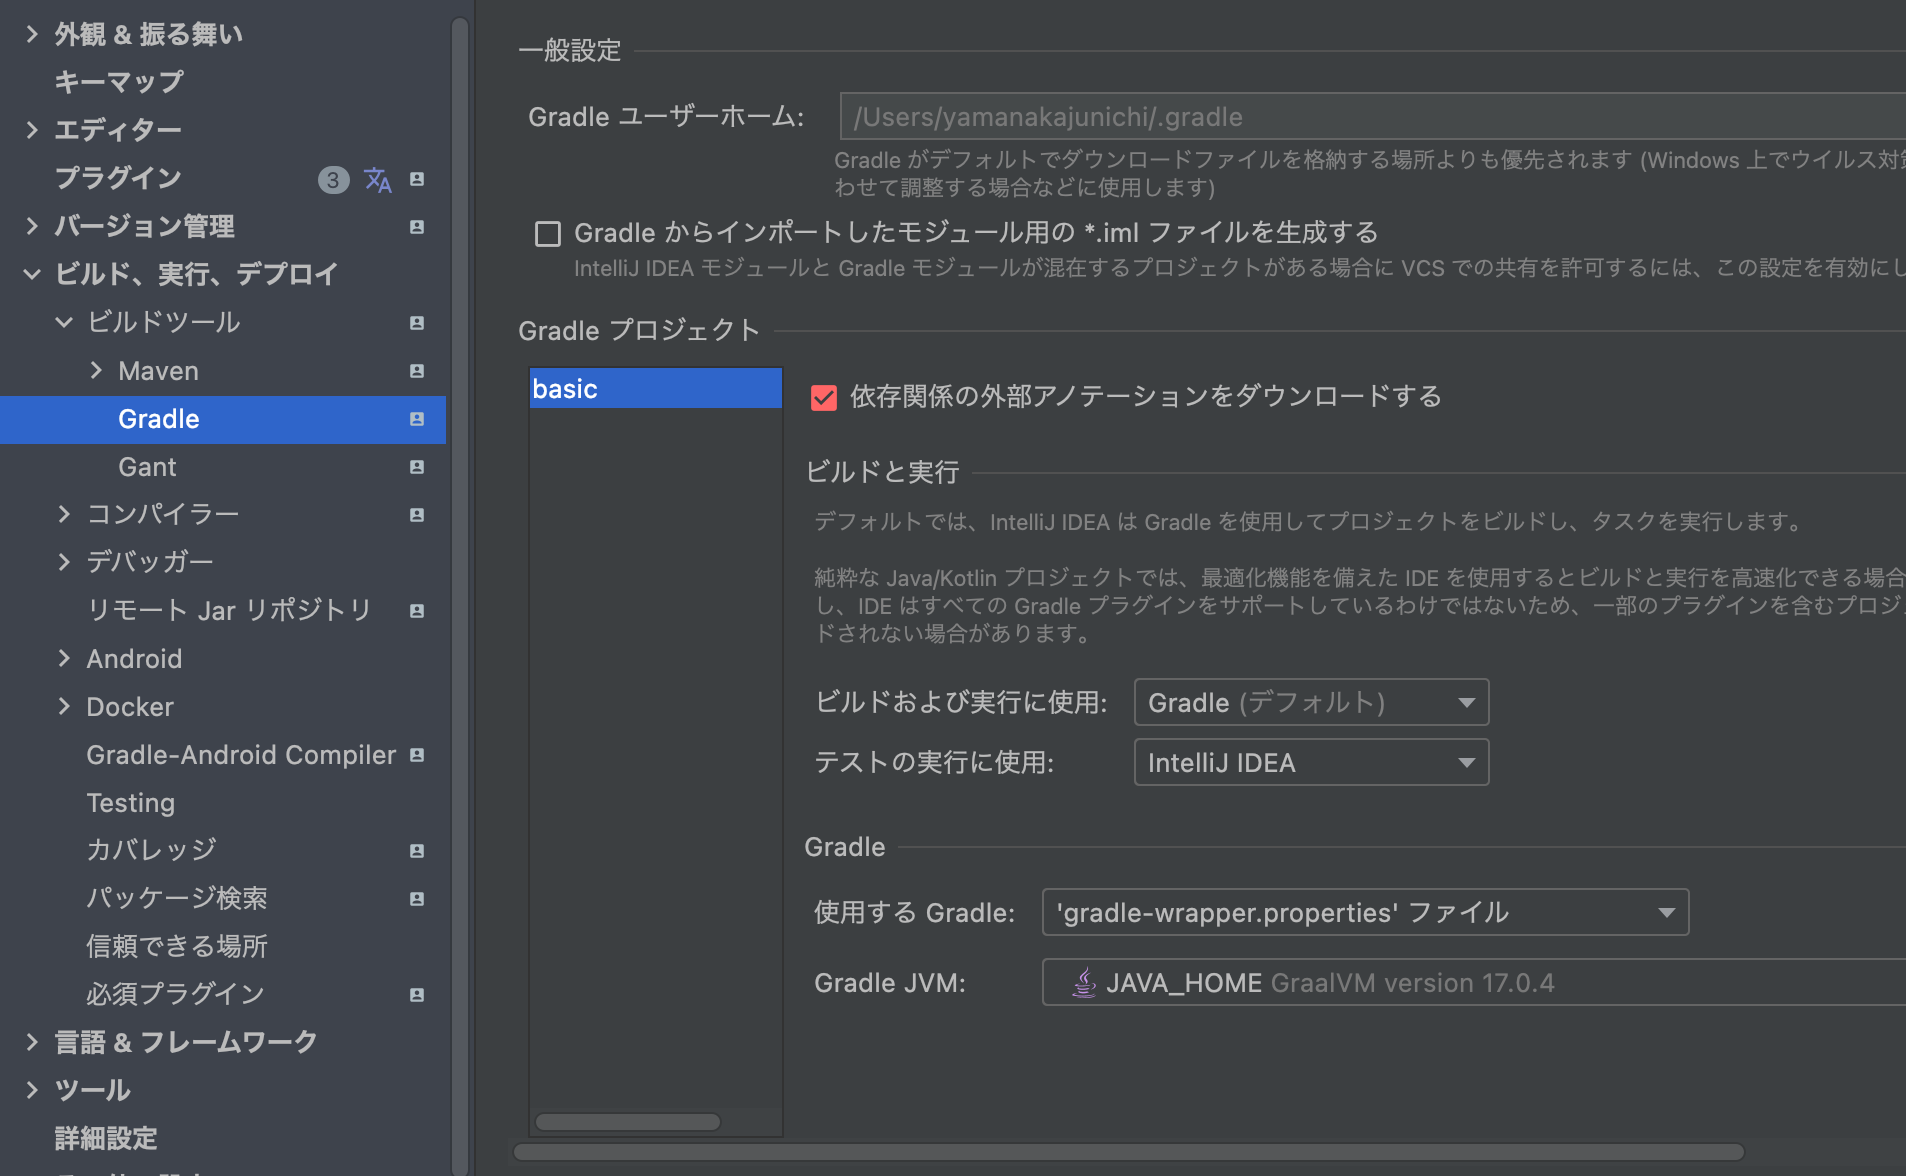Open 詳細設定 settings page

coord(106,1138)
